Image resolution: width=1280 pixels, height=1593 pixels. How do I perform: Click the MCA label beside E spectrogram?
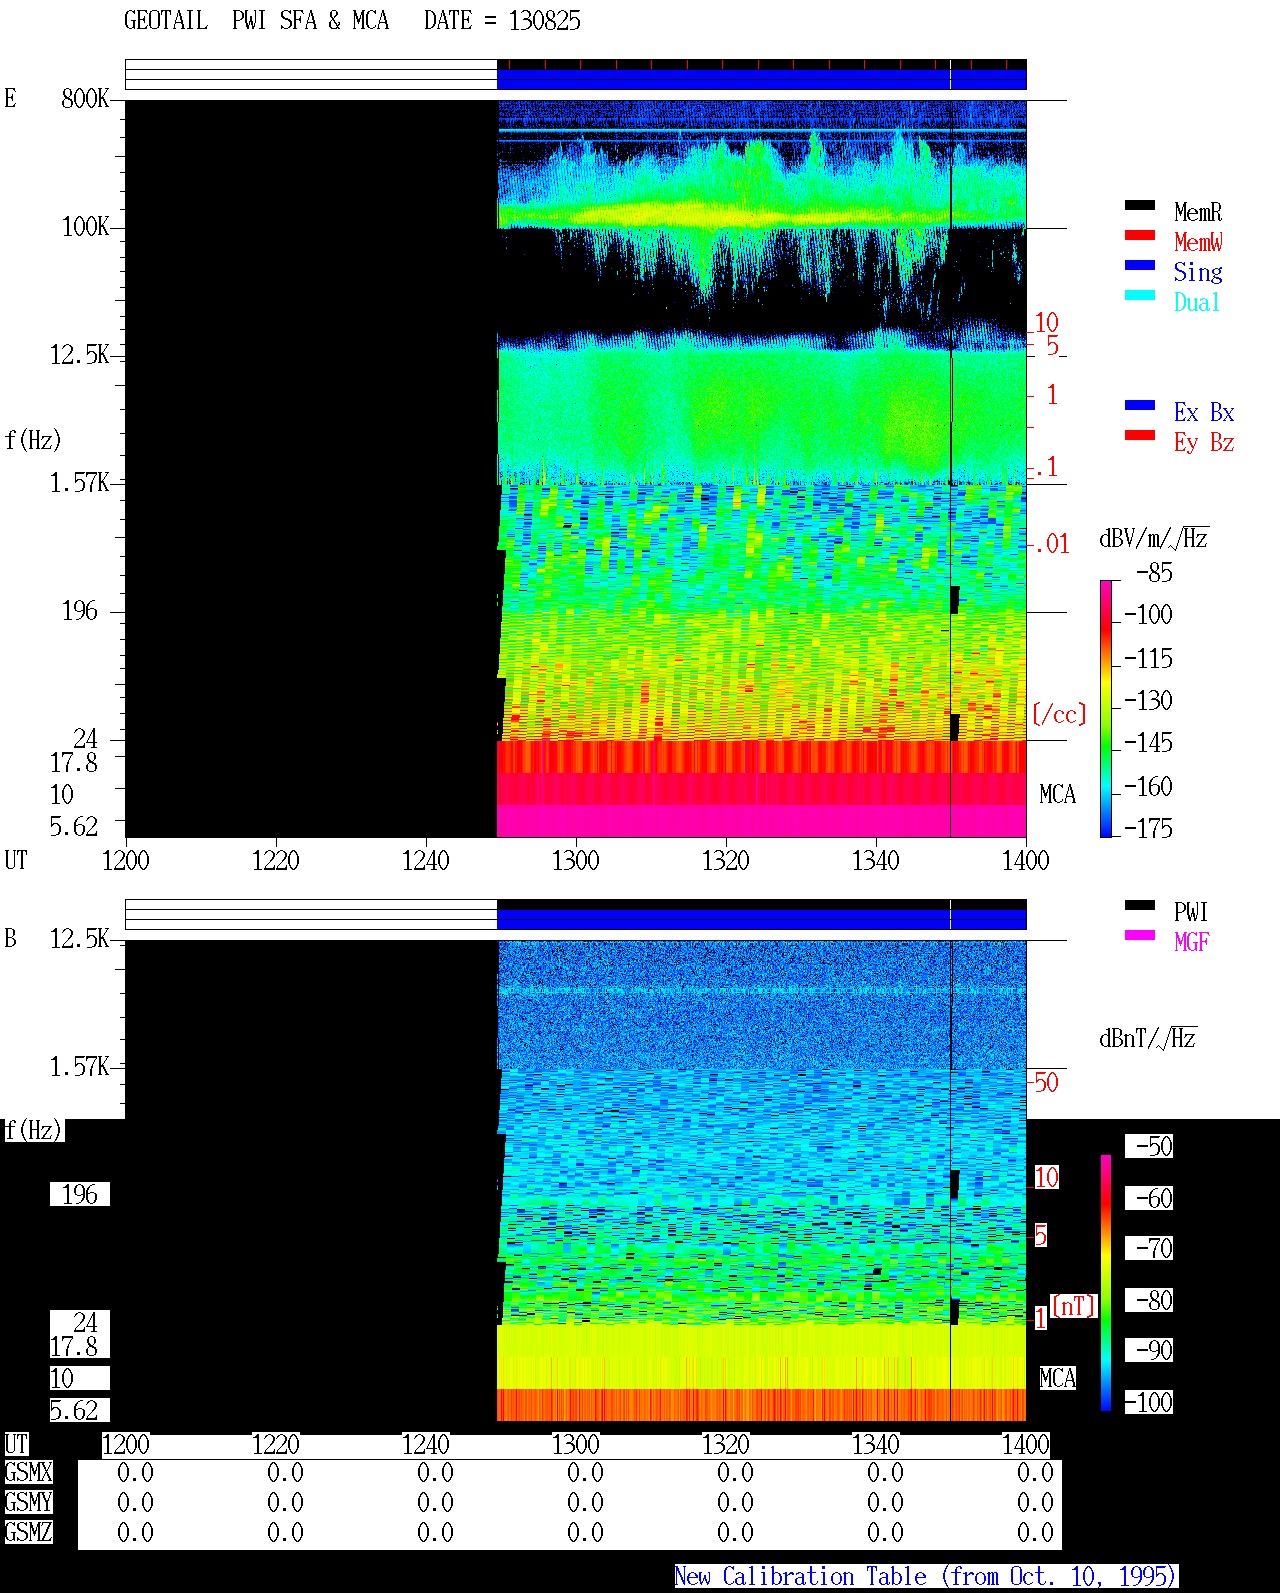(x=1057, y=795)
